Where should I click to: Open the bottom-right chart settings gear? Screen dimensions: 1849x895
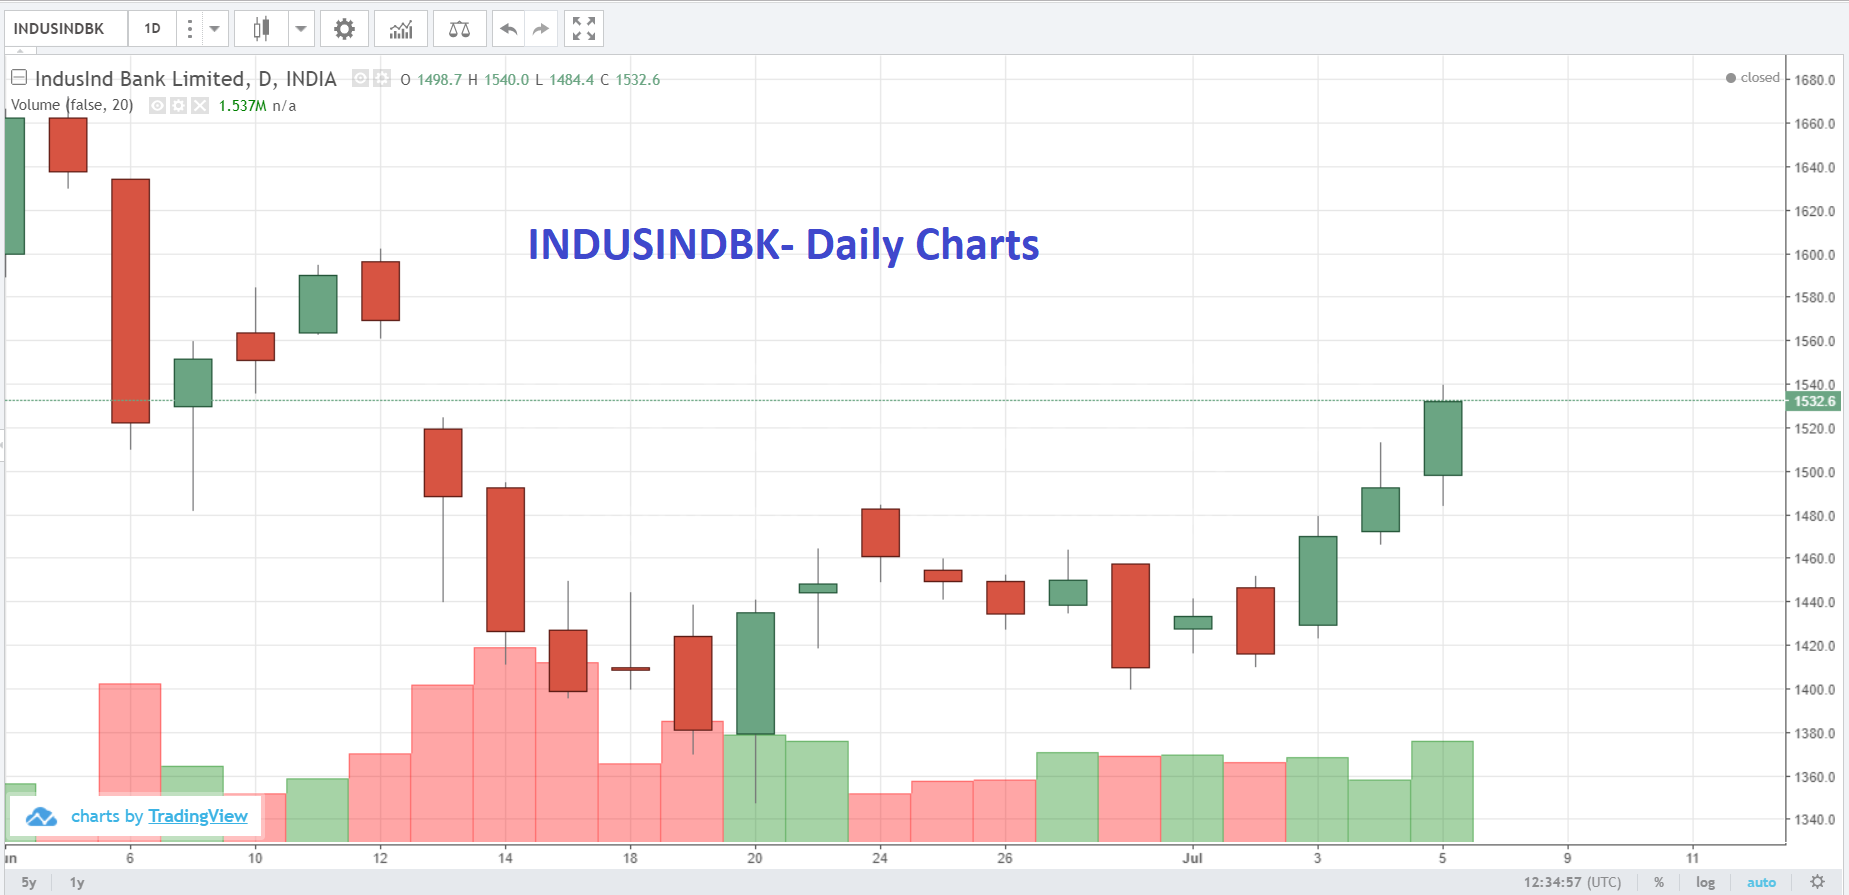coord(1818,882)
